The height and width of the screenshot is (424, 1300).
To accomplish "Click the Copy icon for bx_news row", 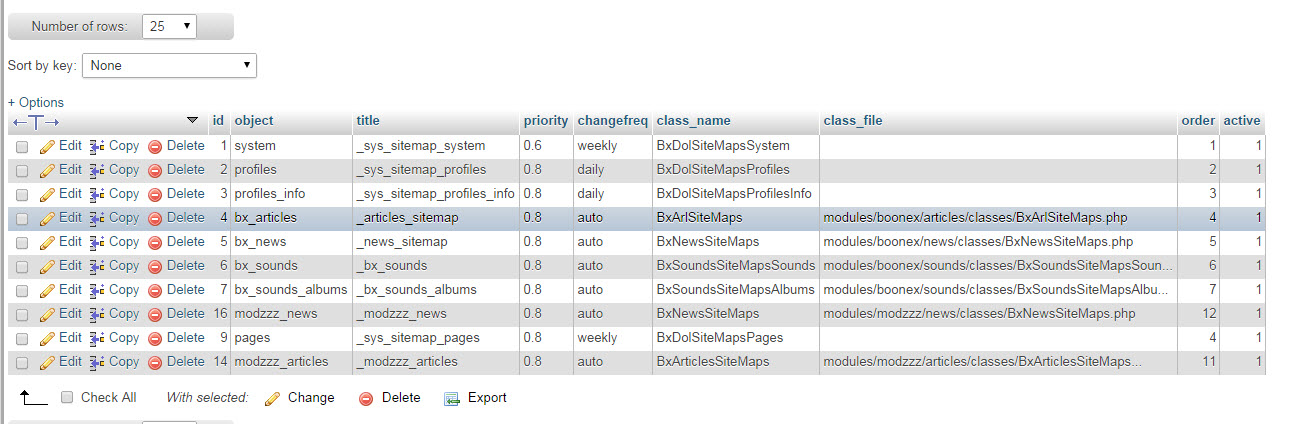I will click(97, 242).
